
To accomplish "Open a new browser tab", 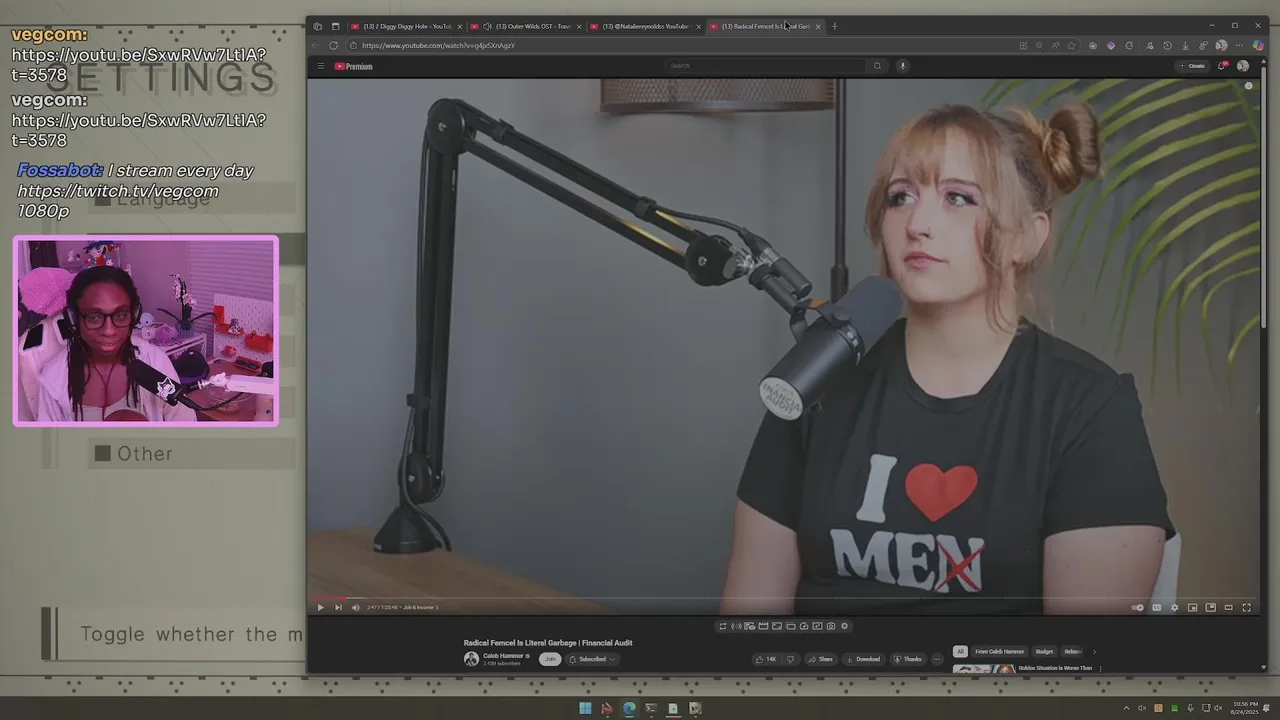I will 835,26.
